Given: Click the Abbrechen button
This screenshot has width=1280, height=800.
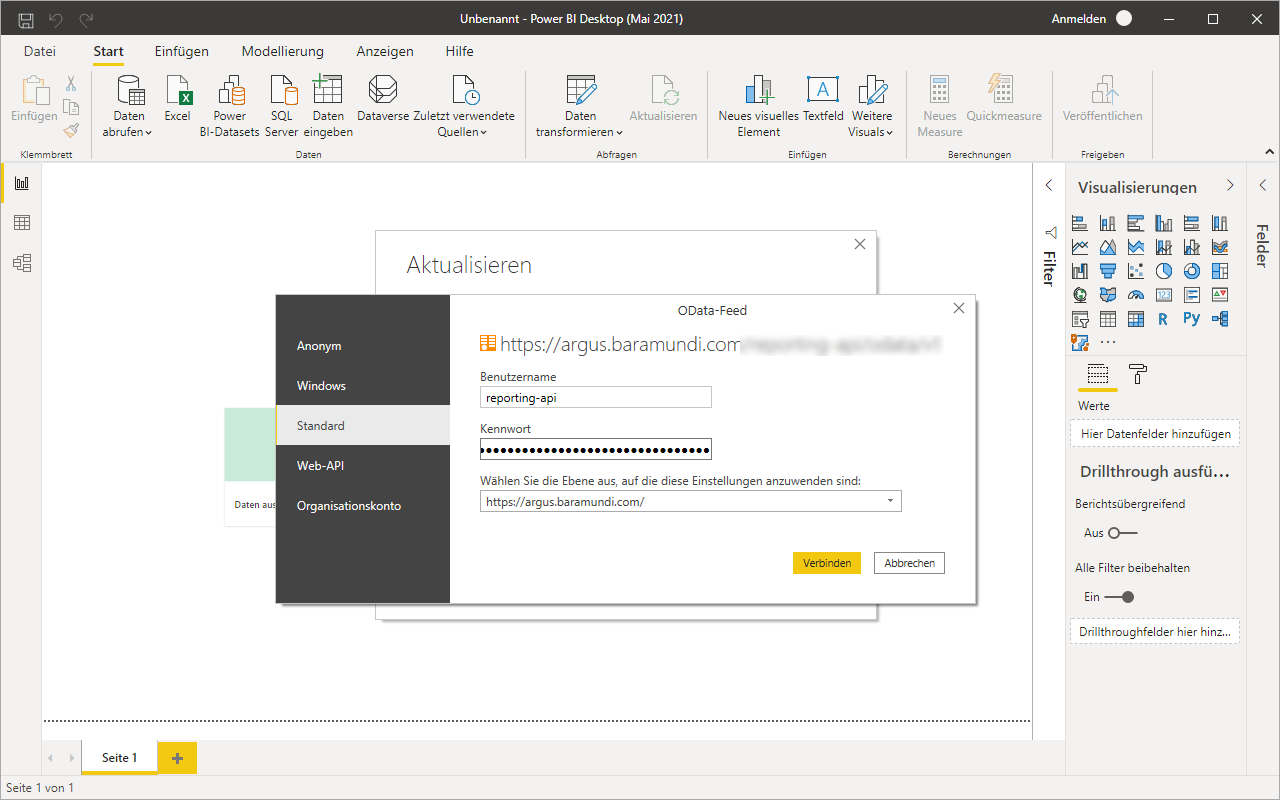Looking at the screenshot, I should [909, 563].
